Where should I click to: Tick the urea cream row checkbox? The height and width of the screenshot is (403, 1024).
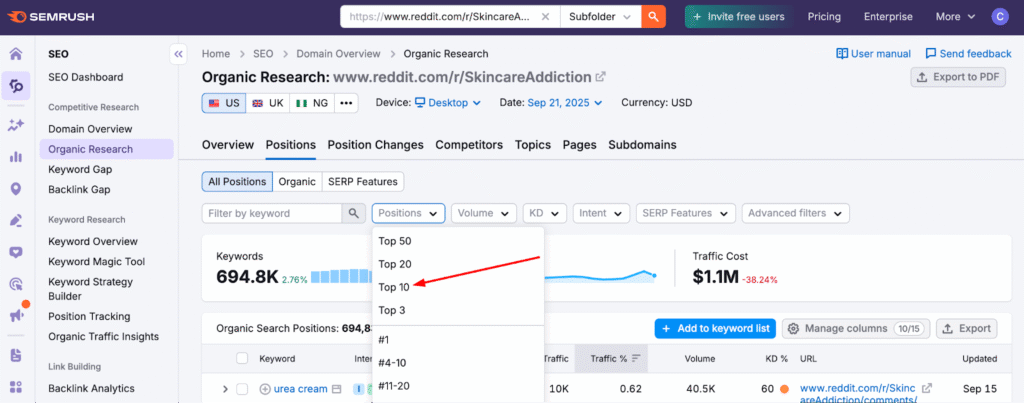coord(242,389)
